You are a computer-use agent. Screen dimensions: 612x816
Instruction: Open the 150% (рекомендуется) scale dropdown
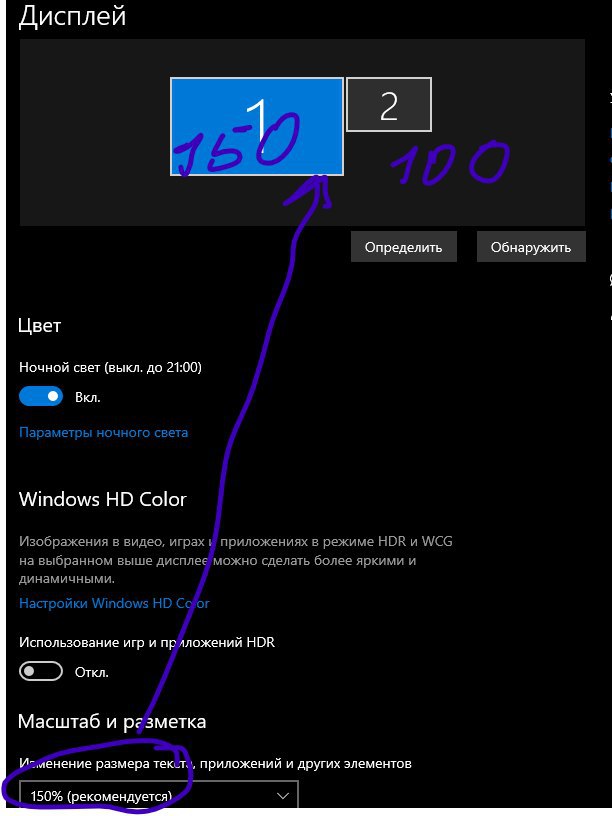159,795
